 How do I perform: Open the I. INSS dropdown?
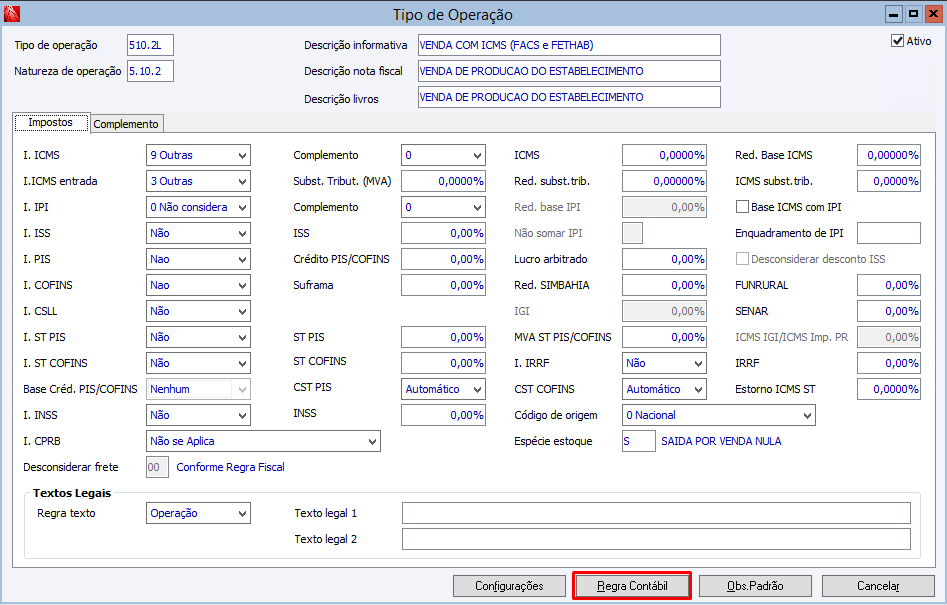coord(198,415)
